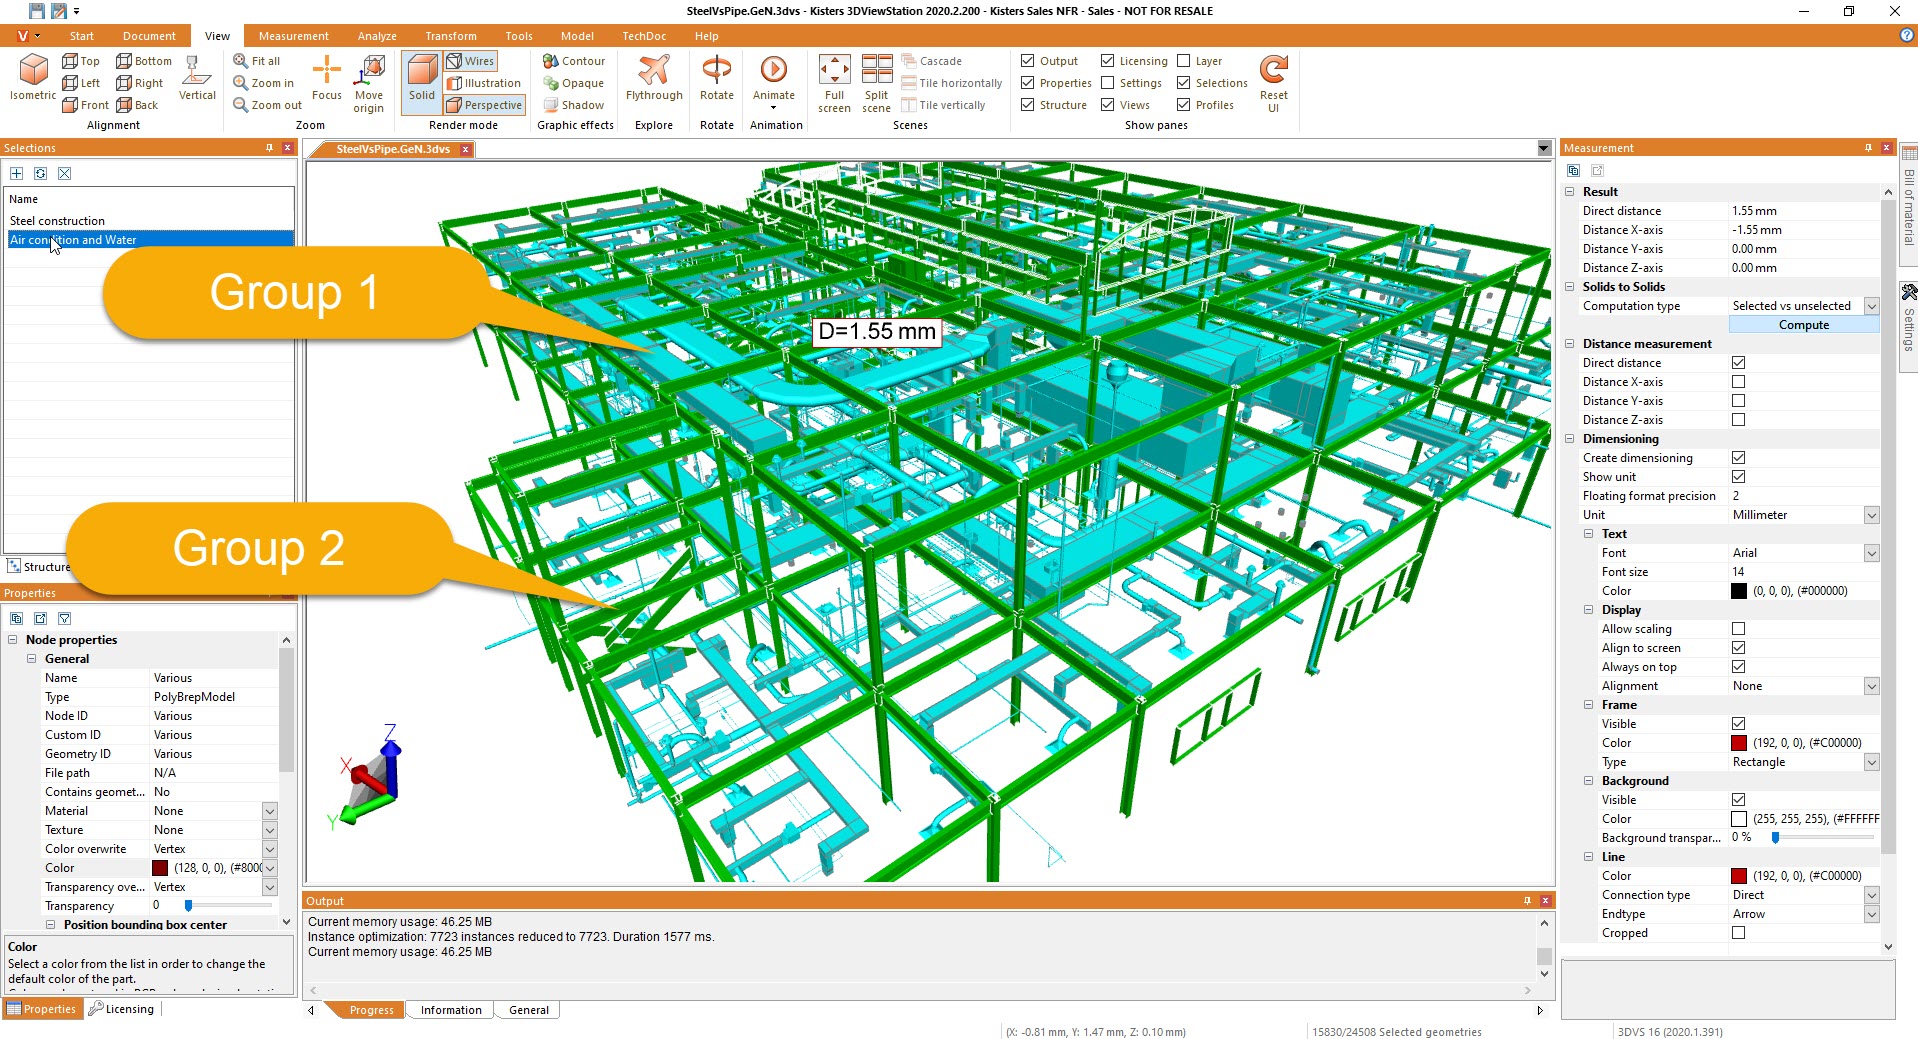Open Computation type dropdown
The height and width of the screenshot is (1039, 1918).
[1871, 306]
